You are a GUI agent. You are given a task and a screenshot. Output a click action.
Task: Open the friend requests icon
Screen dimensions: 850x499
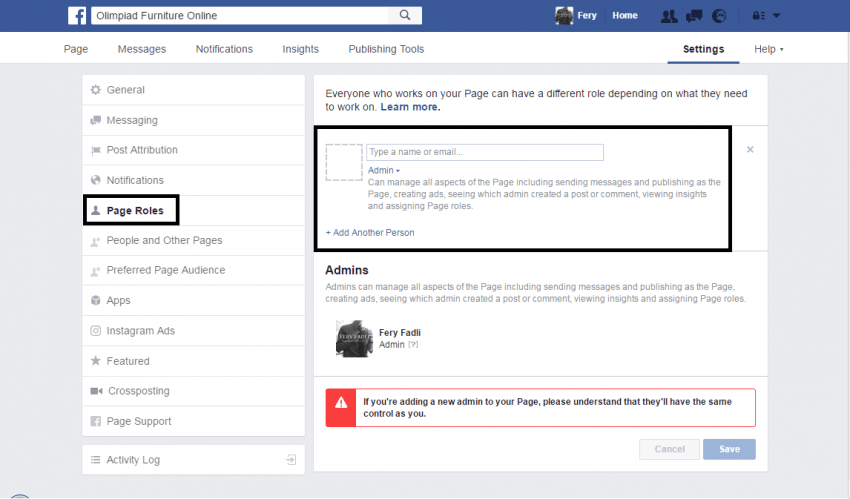tap(670, 16)
